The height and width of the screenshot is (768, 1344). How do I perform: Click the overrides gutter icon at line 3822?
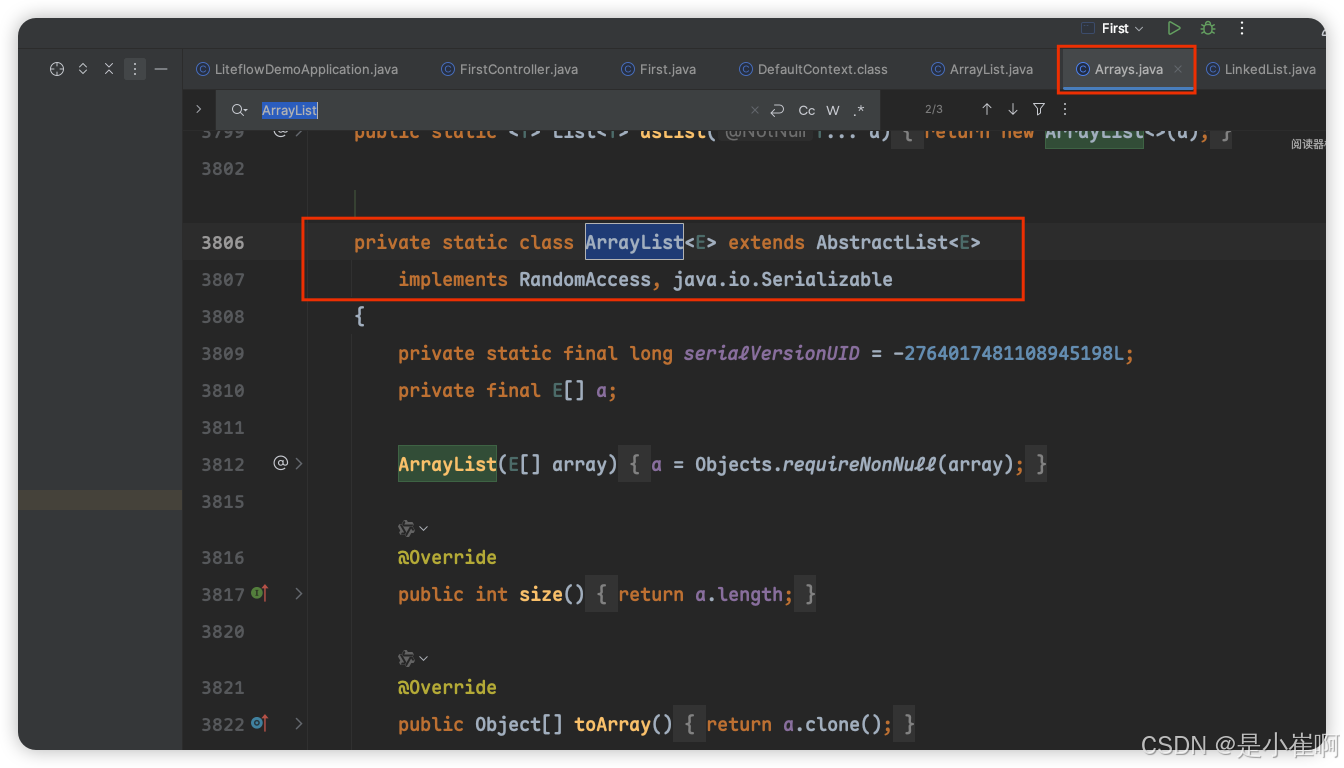[x=260, y=723]
